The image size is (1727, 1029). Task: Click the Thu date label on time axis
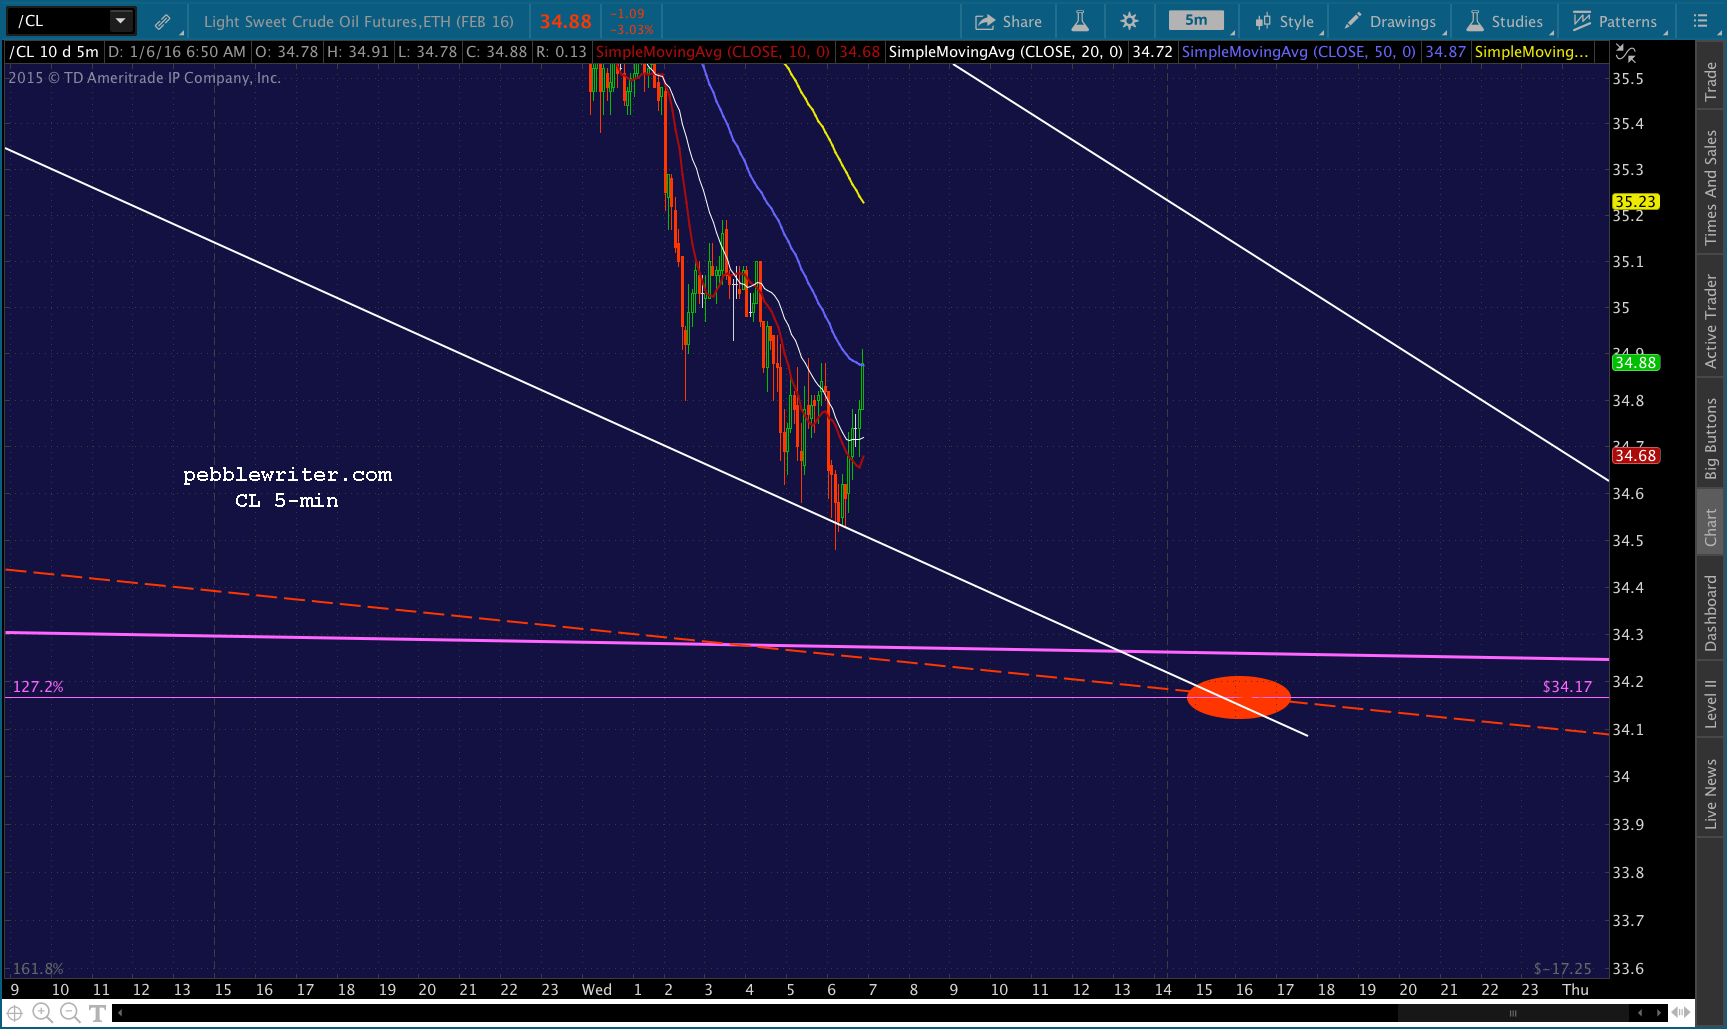coord(1576,990)
